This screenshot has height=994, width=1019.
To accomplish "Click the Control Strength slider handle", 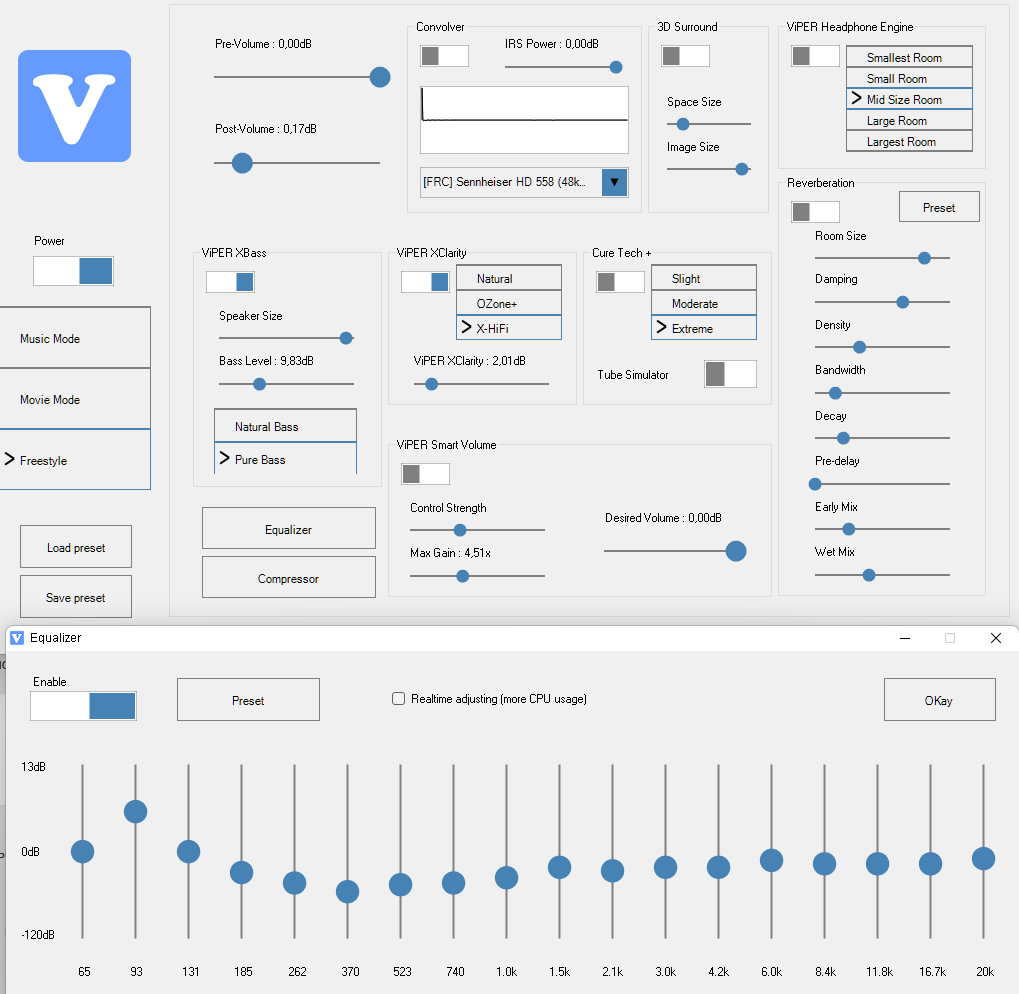I will pos(460,530).
